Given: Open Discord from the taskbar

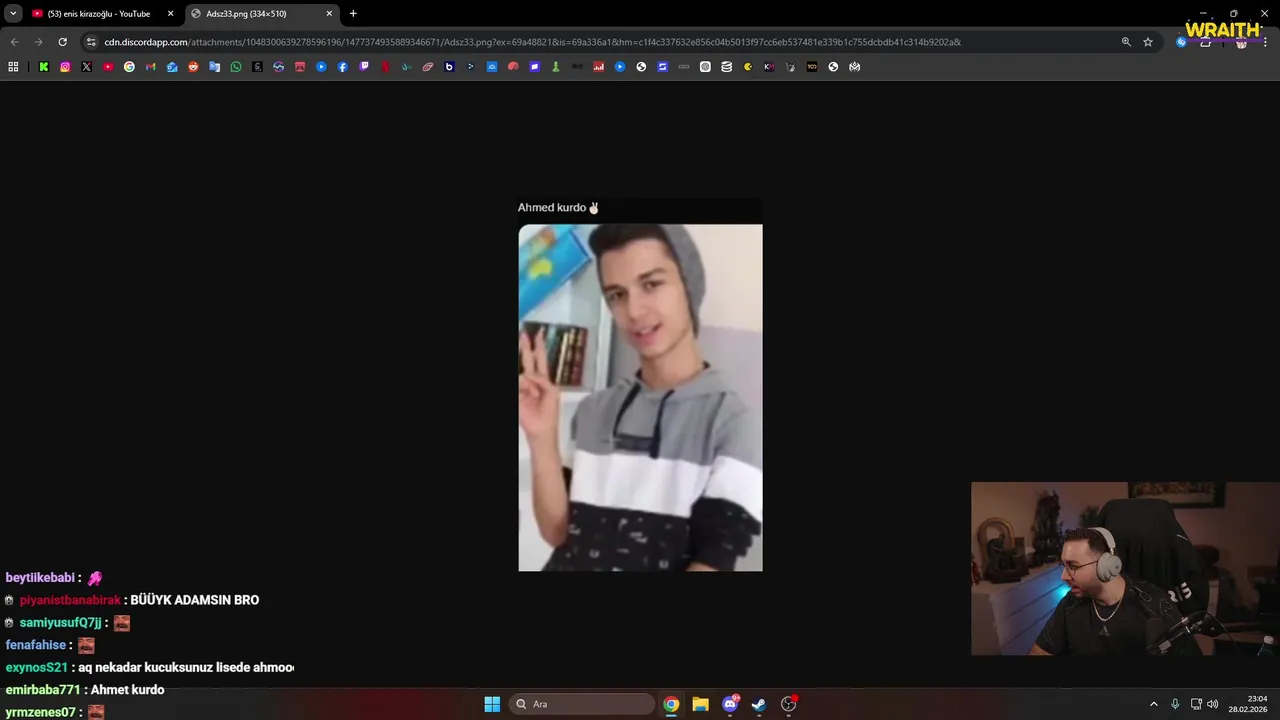Looking at the screenshot, I should 730,704.
